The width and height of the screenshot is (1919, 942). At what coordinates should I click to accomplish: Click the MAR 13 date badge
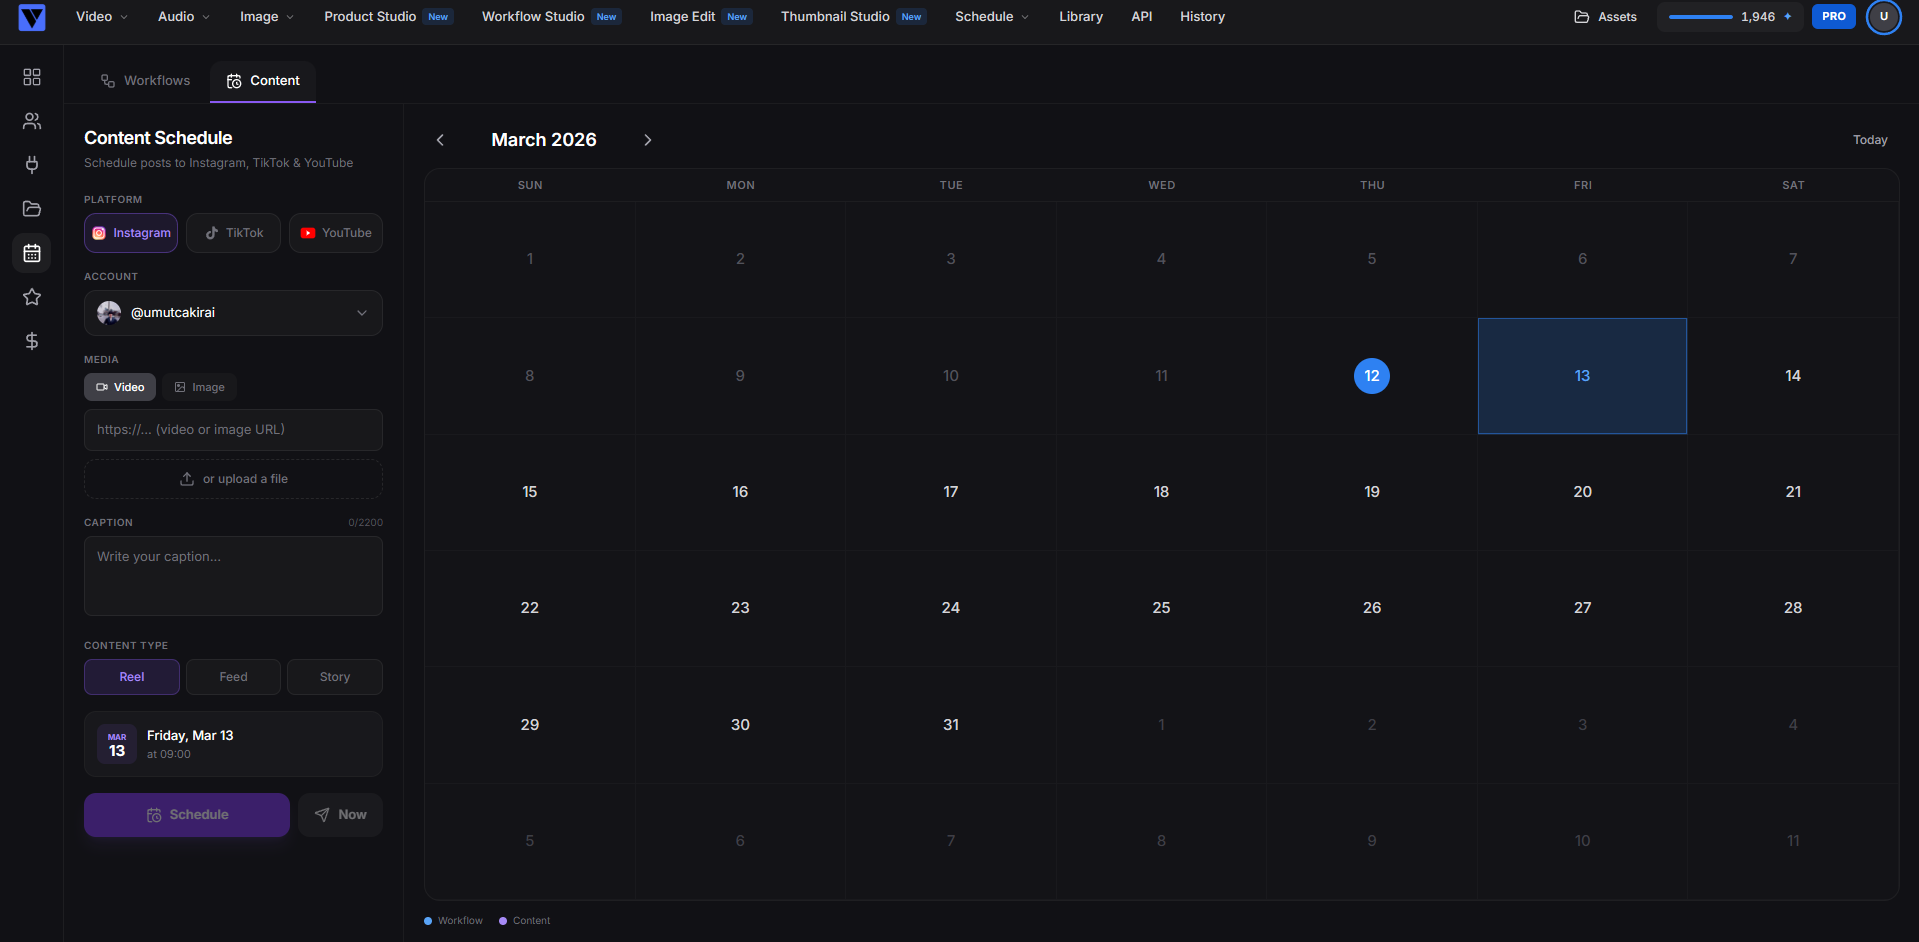(117, 744)
